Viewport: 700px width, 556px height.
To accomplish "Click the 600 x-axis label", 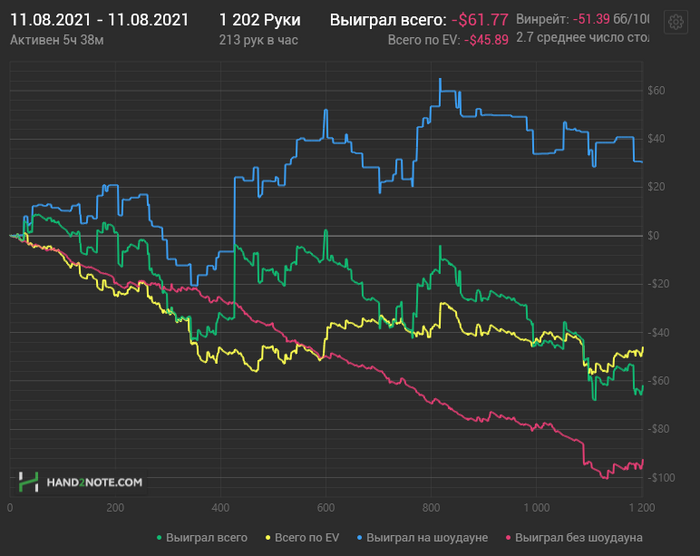I will (326, 508).
